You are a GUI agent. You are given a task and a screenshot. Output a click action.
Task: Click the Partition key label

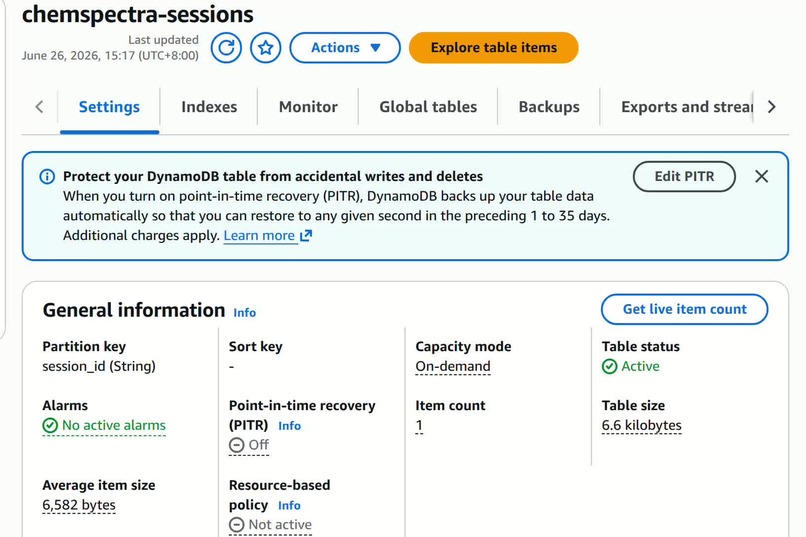(84, 347)
